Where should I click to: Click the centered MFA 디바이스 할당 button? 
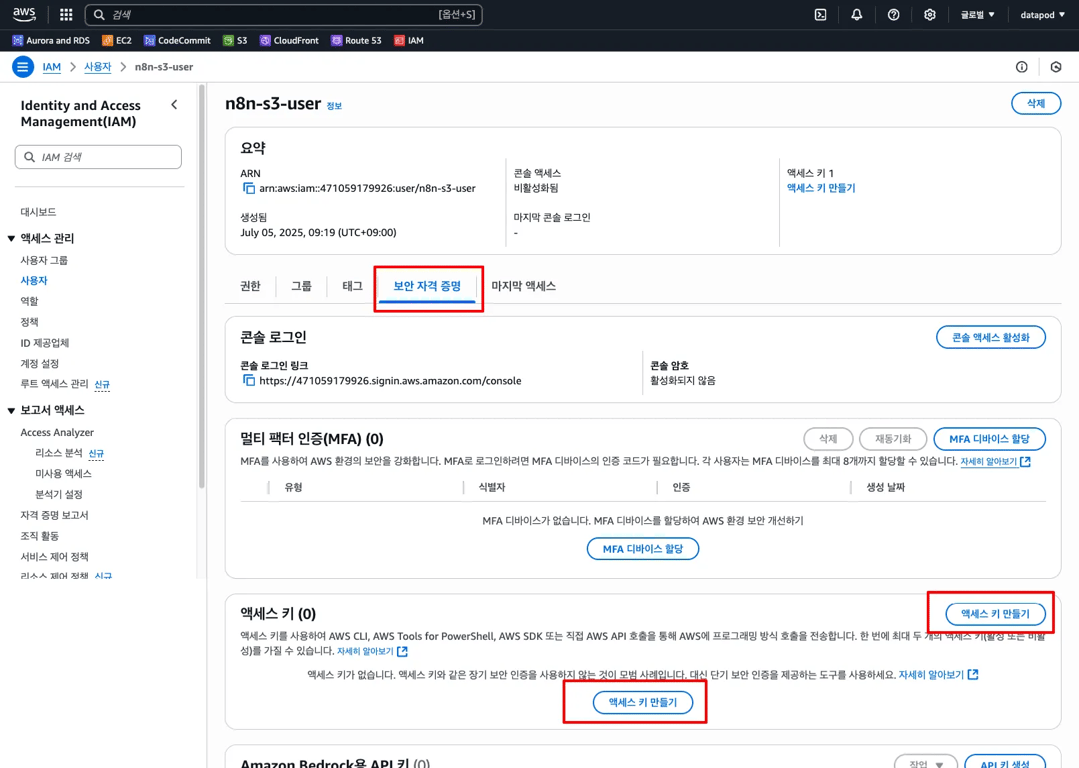tap(643, 548)
